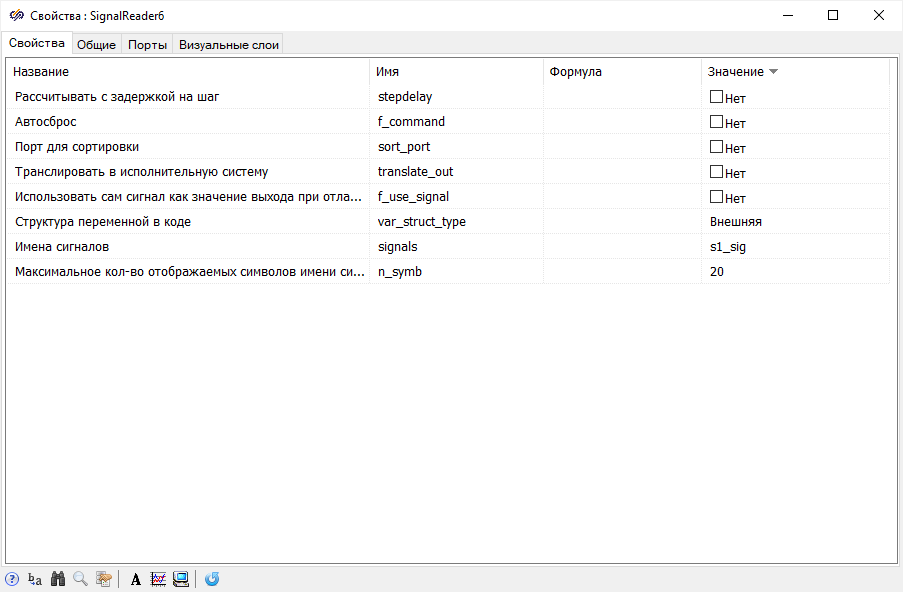Check the translate_out checkbox

tap(716, 172)
